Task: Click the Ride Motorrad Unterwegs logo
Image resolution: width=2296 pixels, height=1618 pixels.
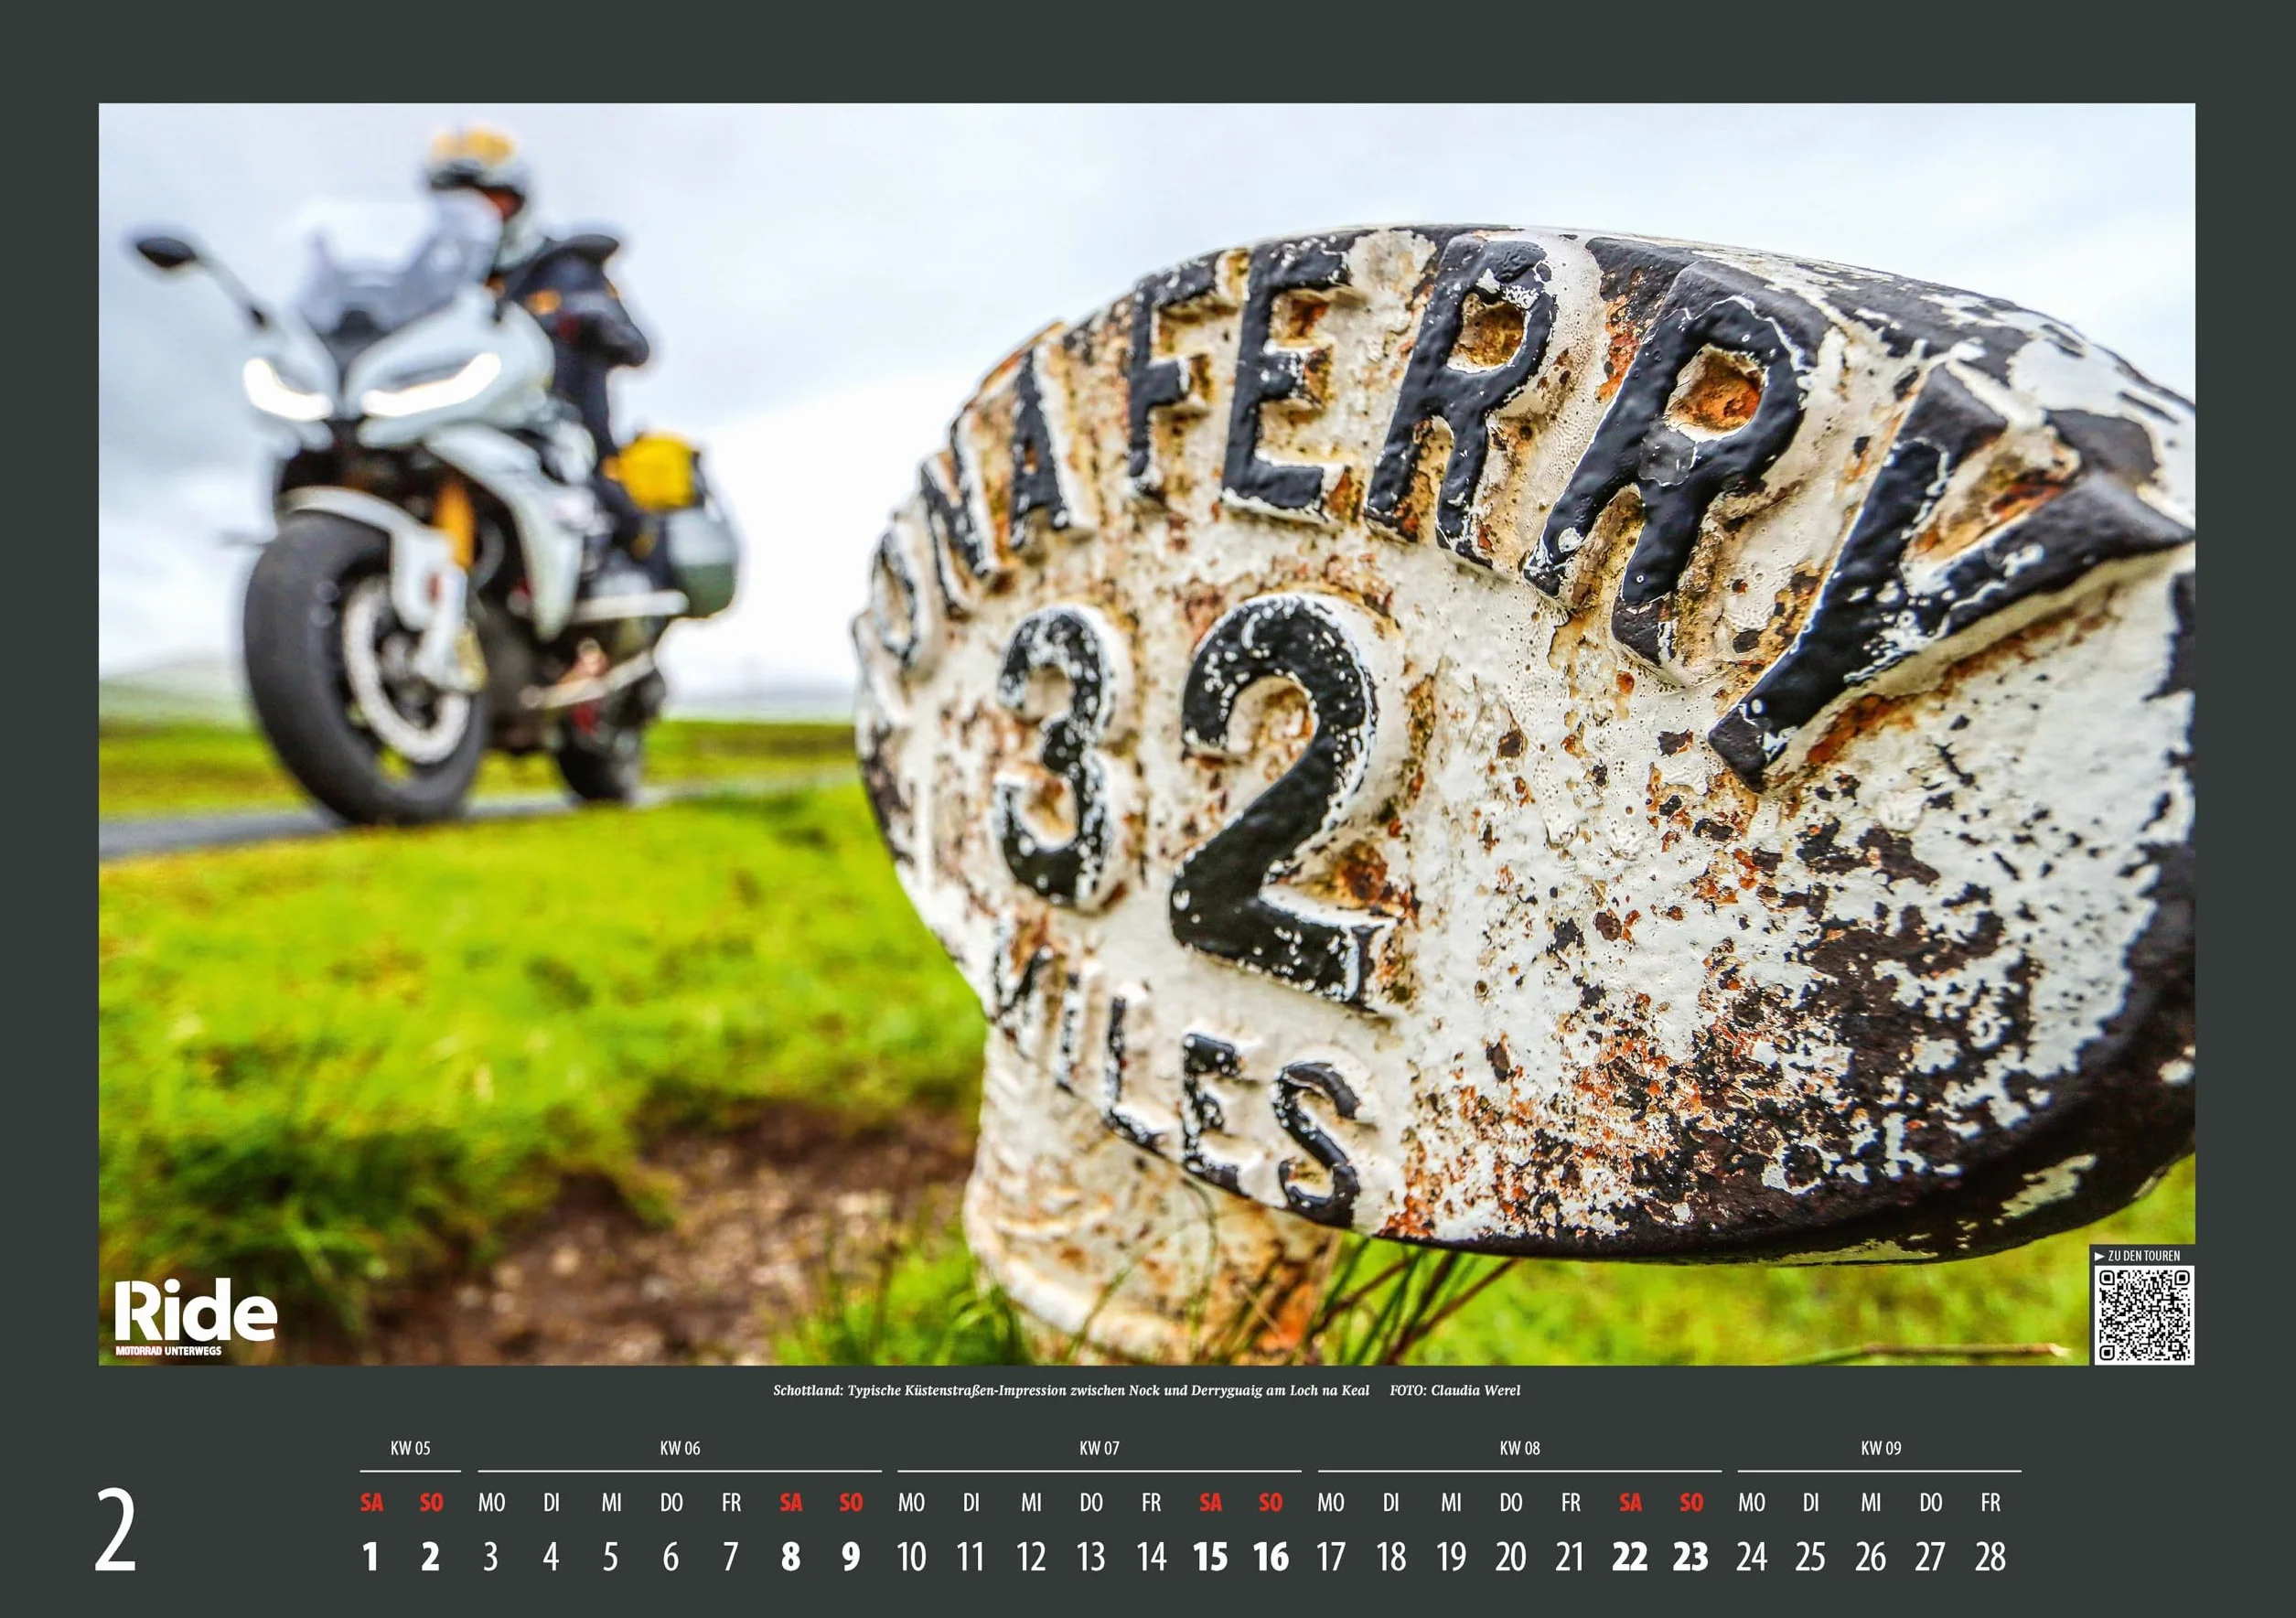Action: click(x=195, y=1317)
